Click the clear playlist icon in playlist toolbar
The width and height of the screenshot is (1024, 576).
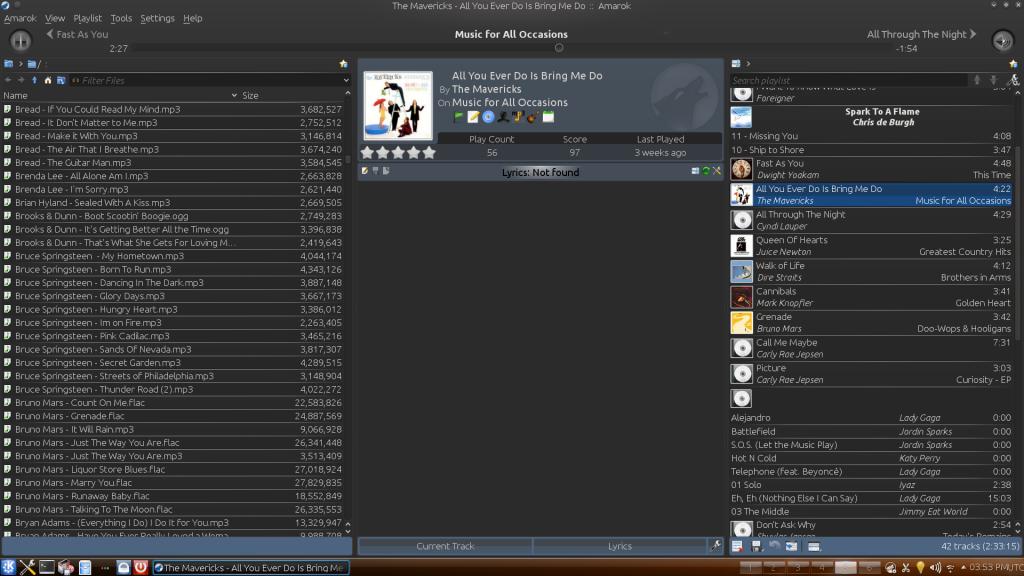coord(736,546)
